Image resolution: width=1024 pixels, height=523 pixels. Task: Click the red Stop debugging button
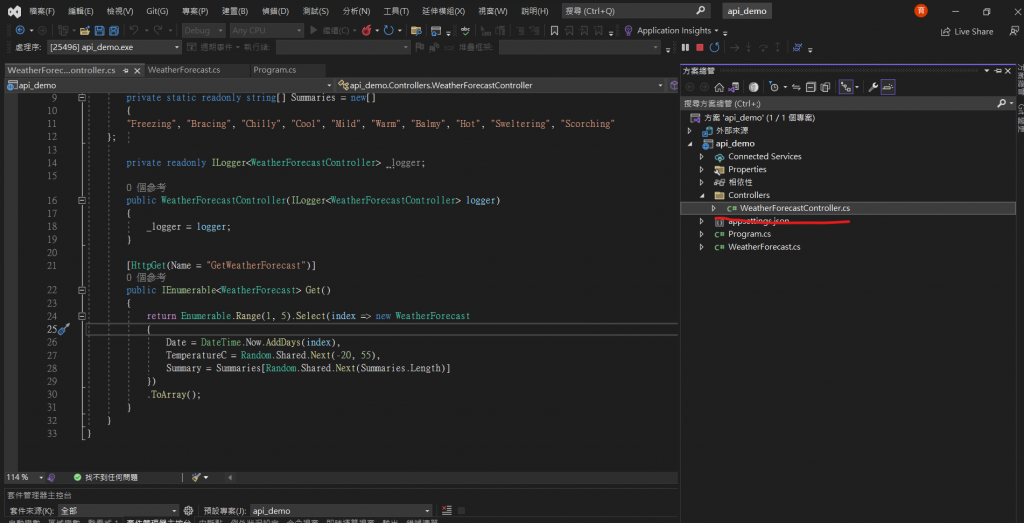(x=700, y=47)
